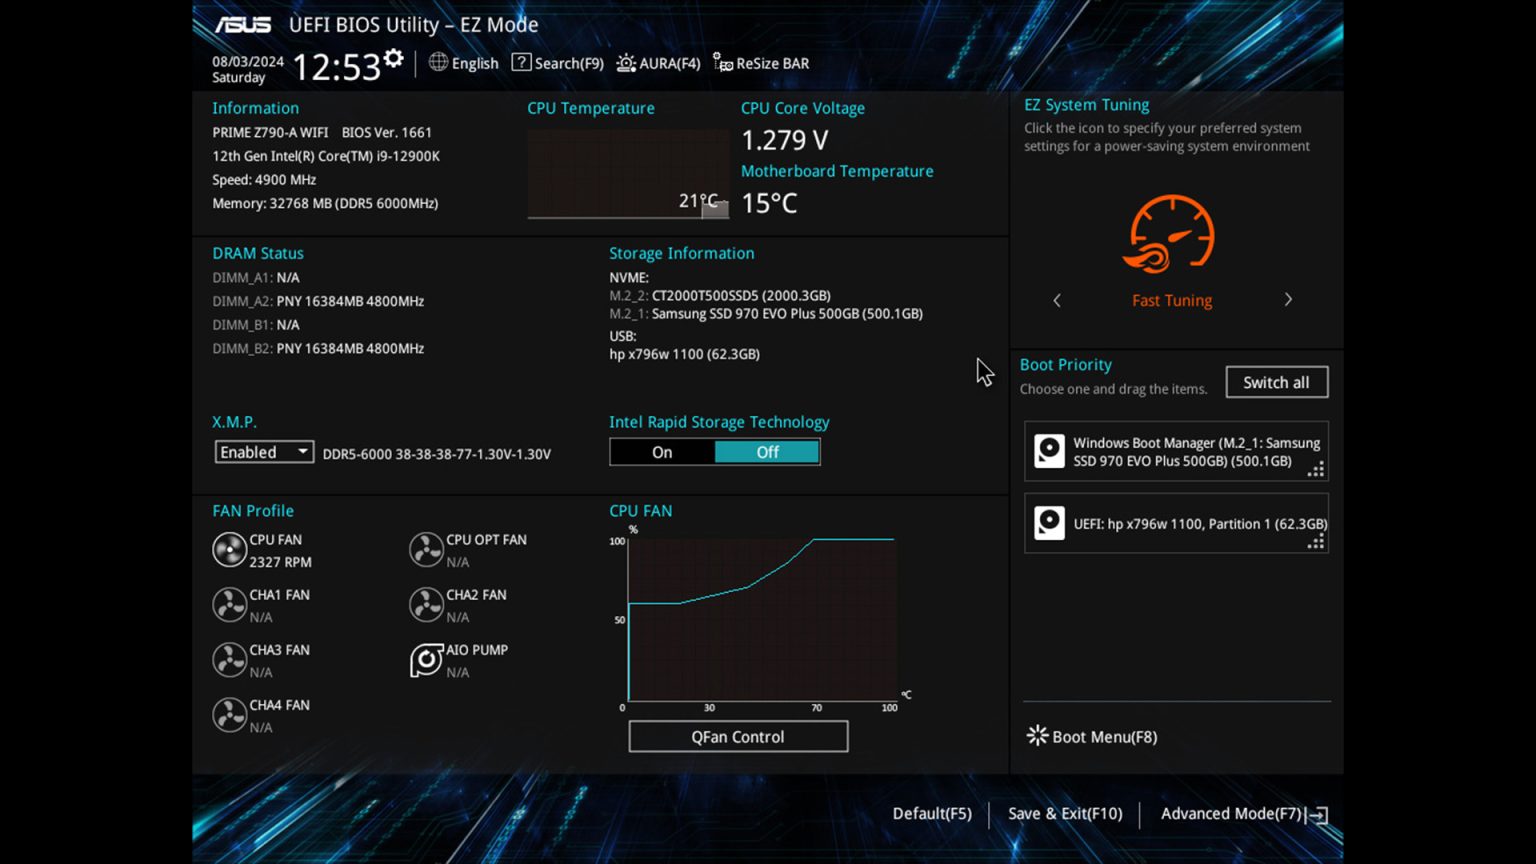Open Search(F9)
Image resolution: width=1536 pixels, height=864 pixels.
[x=558, y=63]
